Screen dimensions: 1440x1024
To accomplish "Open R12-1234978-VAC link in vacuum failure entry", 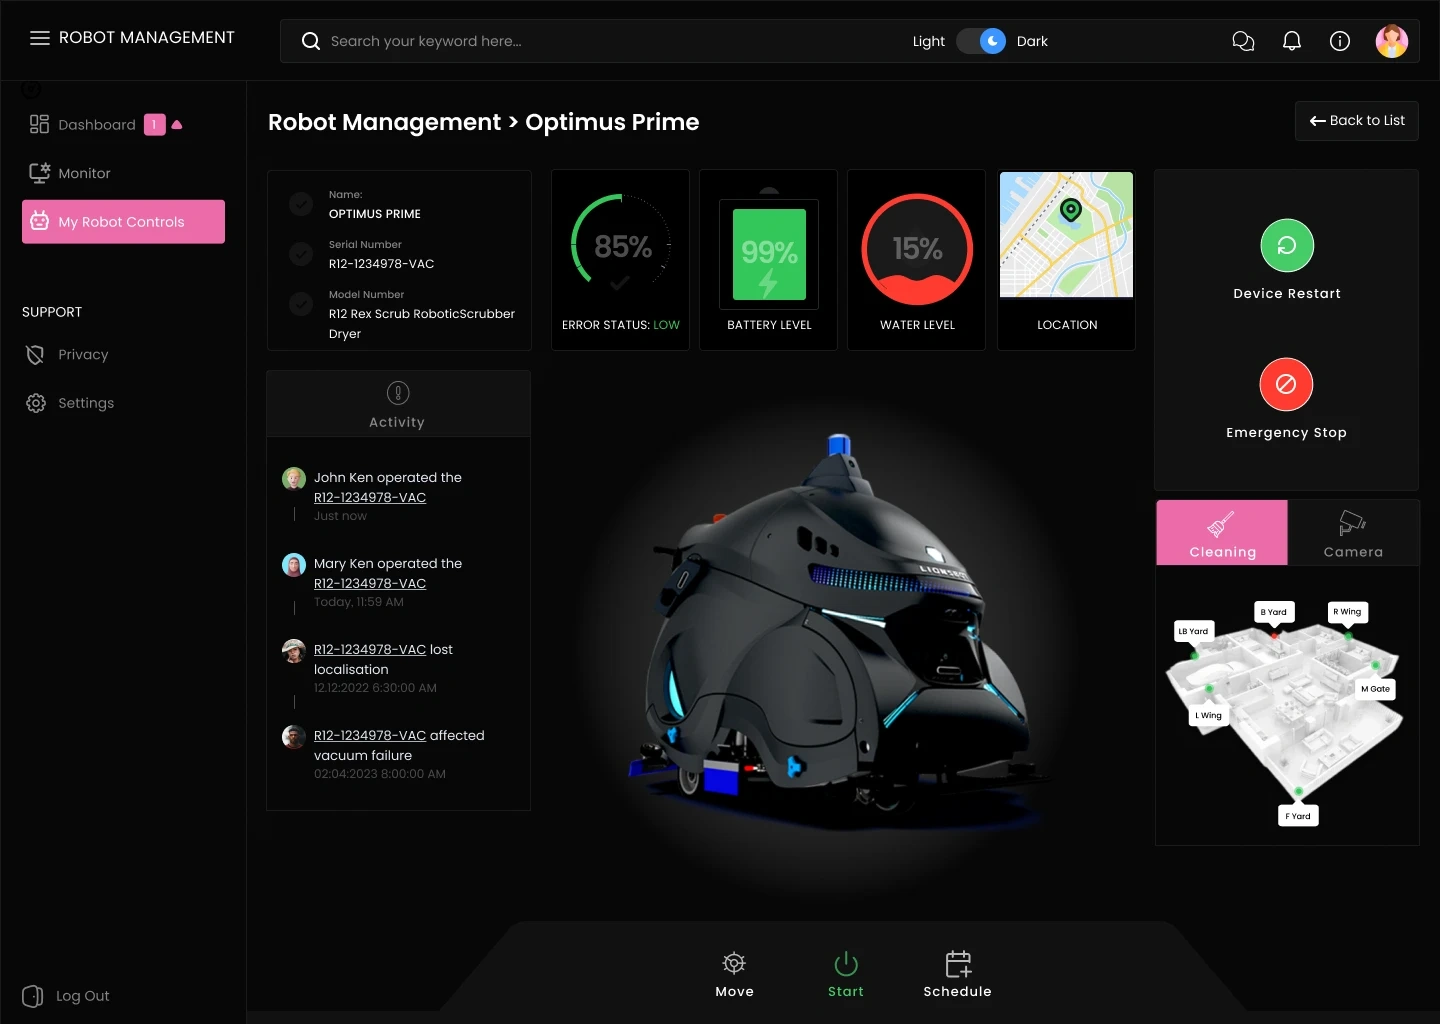I will point(370,736).
